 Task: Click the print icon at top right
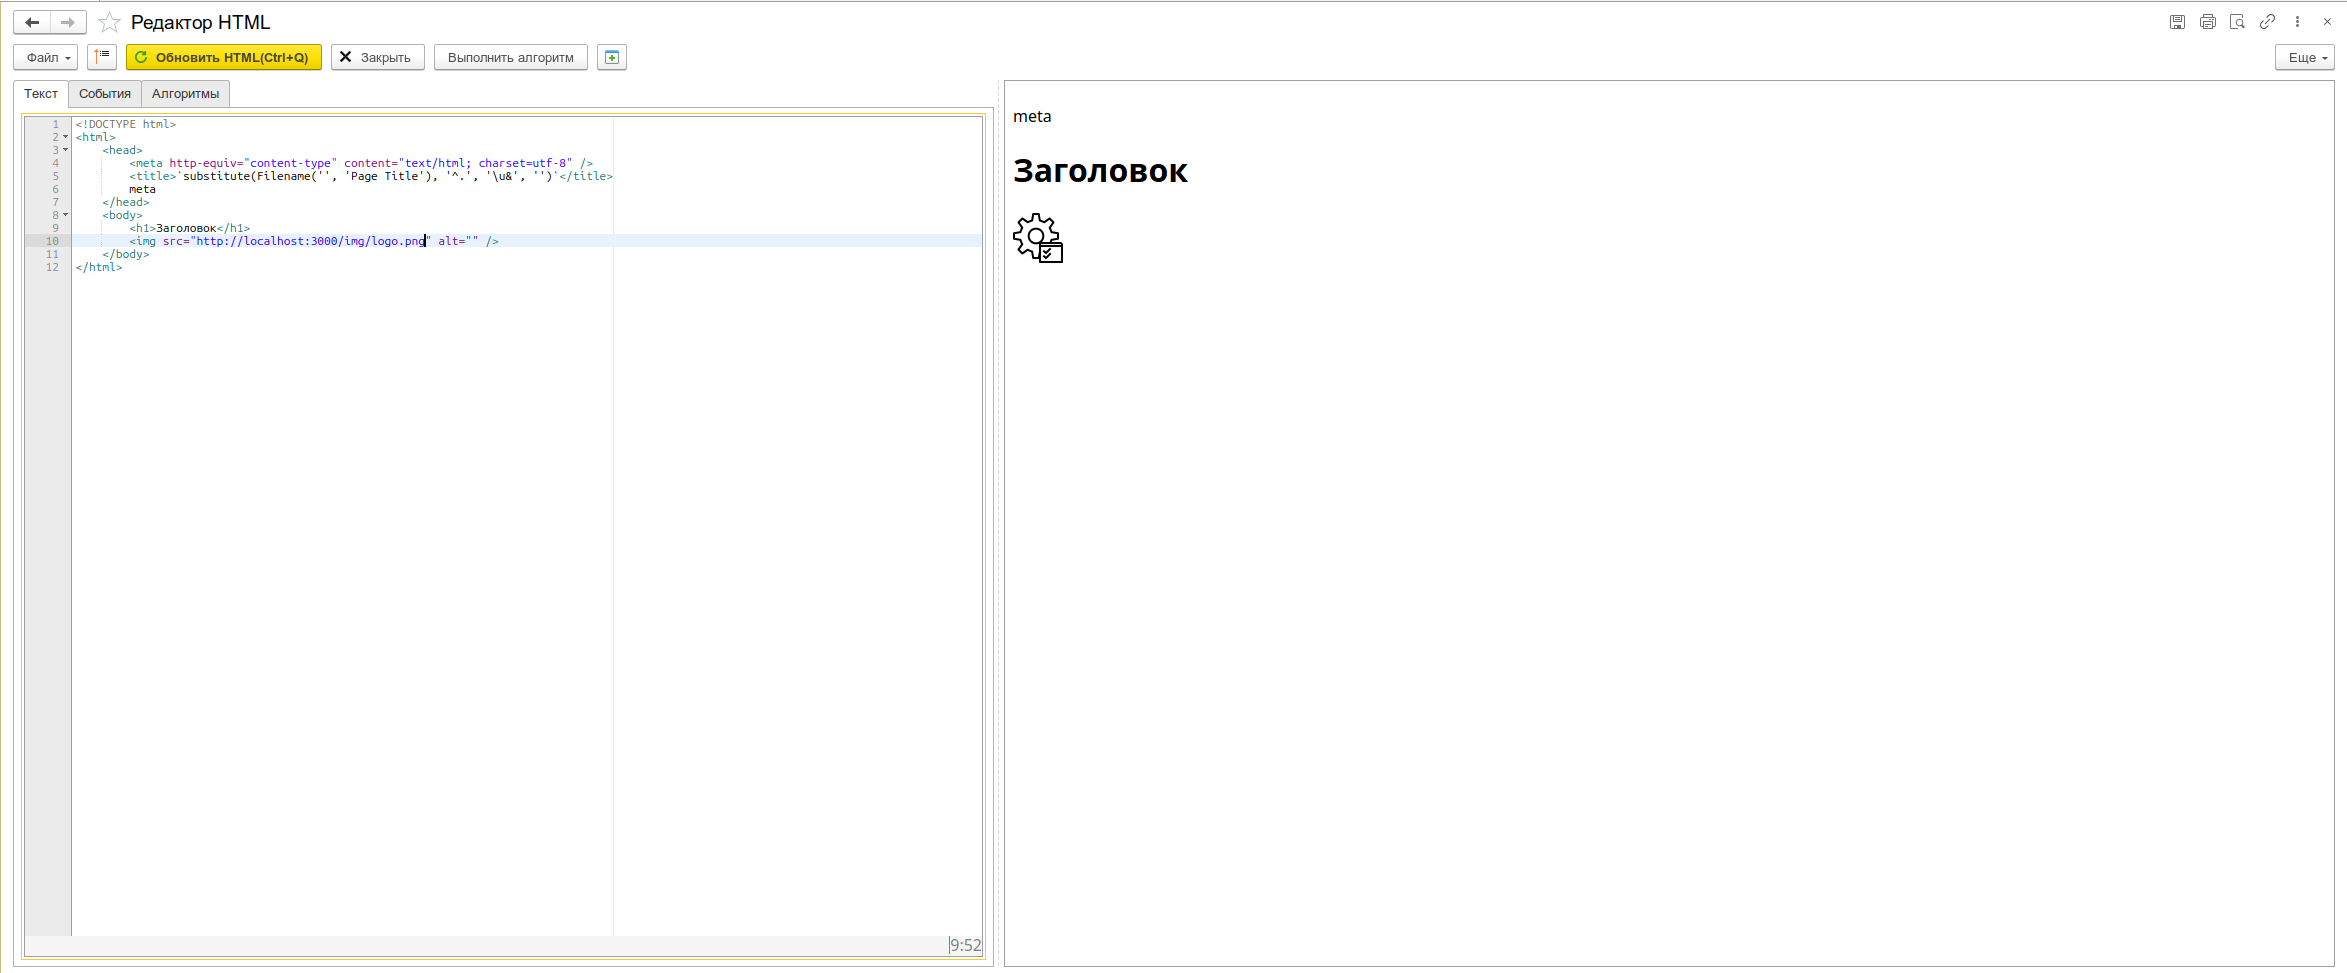pyautogui.click(x=2208, y=22)
